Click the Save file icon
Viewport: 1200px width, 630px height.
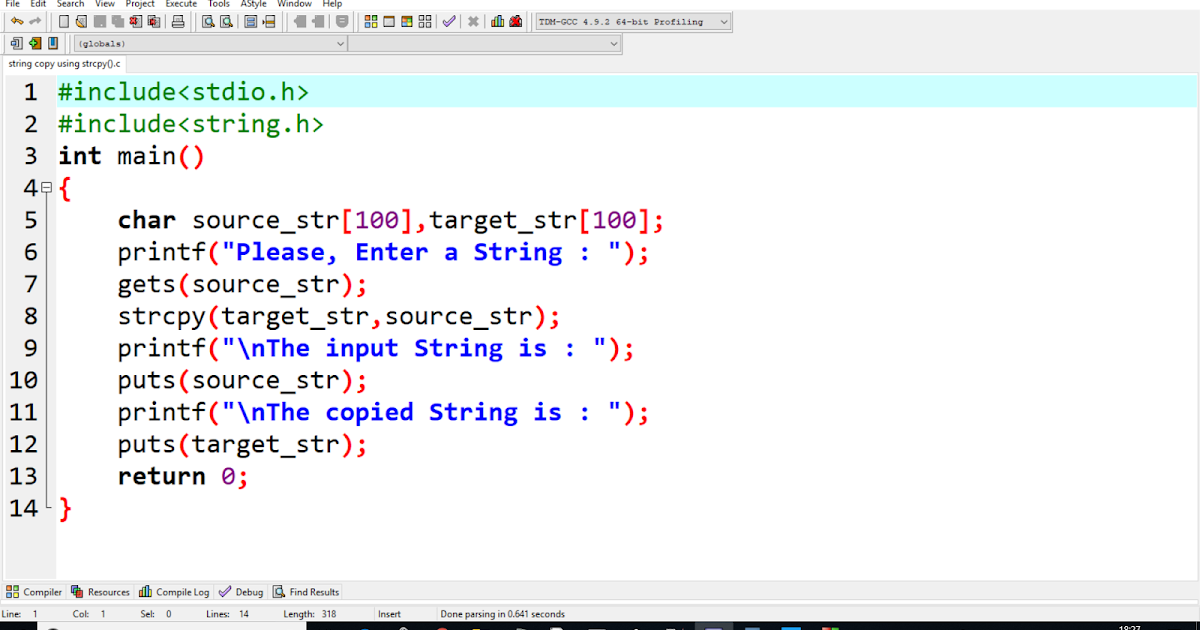tap(102, 21)
